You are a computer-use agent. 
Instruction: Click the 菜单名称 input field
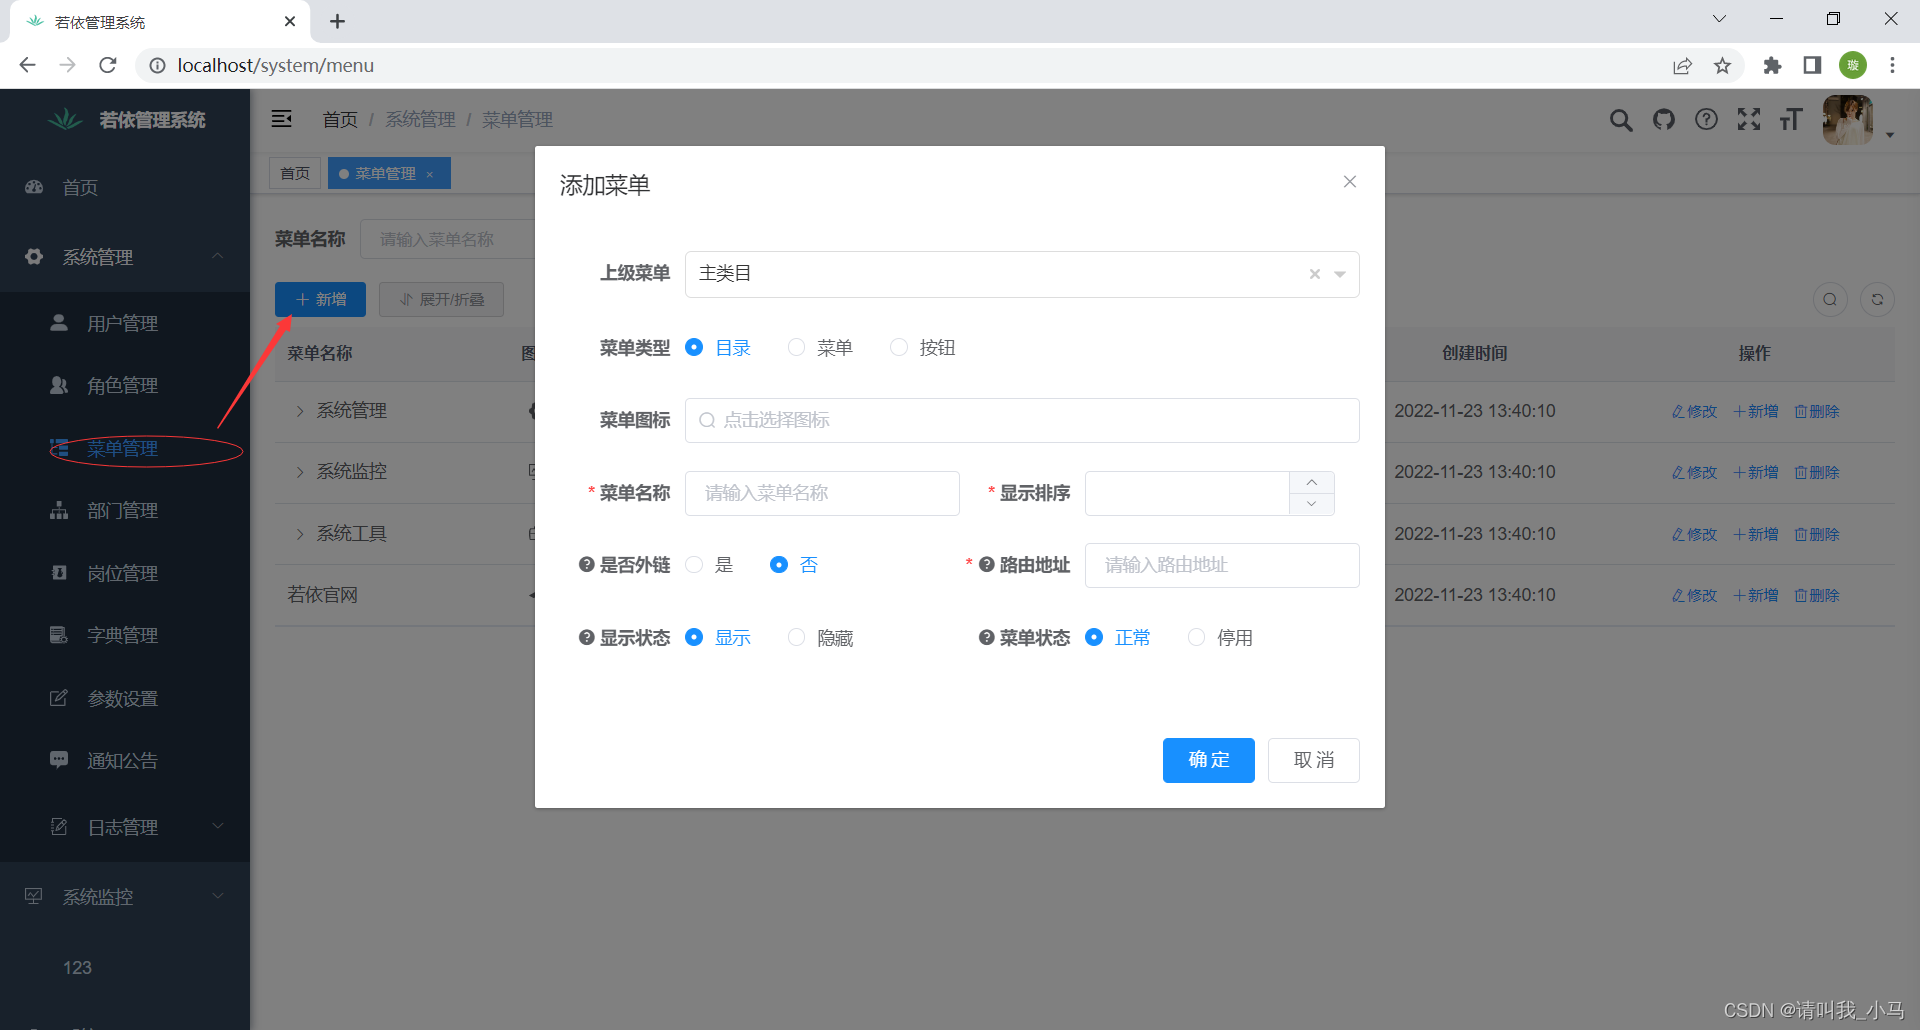coord(822,493)
